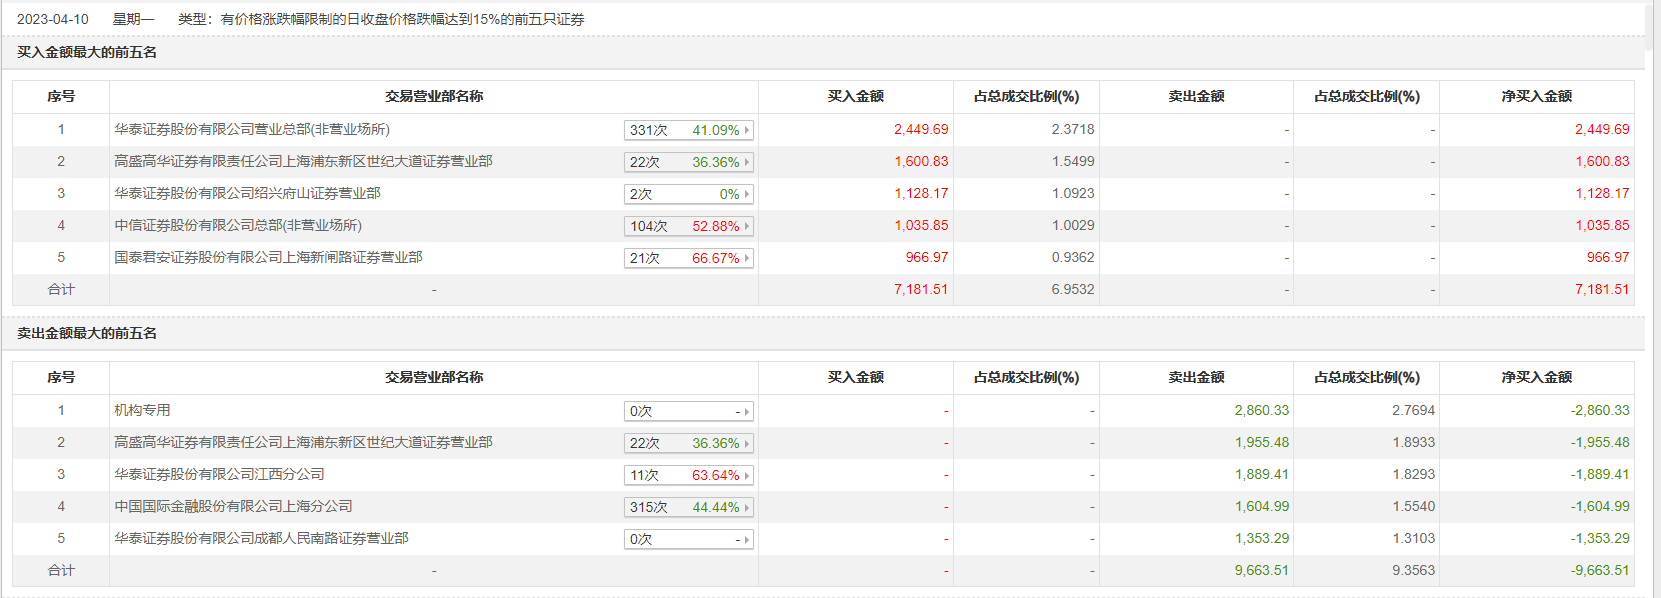
Task: Open 国泰君安上海新闸路证券营业部 link
Action: click(268, 257)
